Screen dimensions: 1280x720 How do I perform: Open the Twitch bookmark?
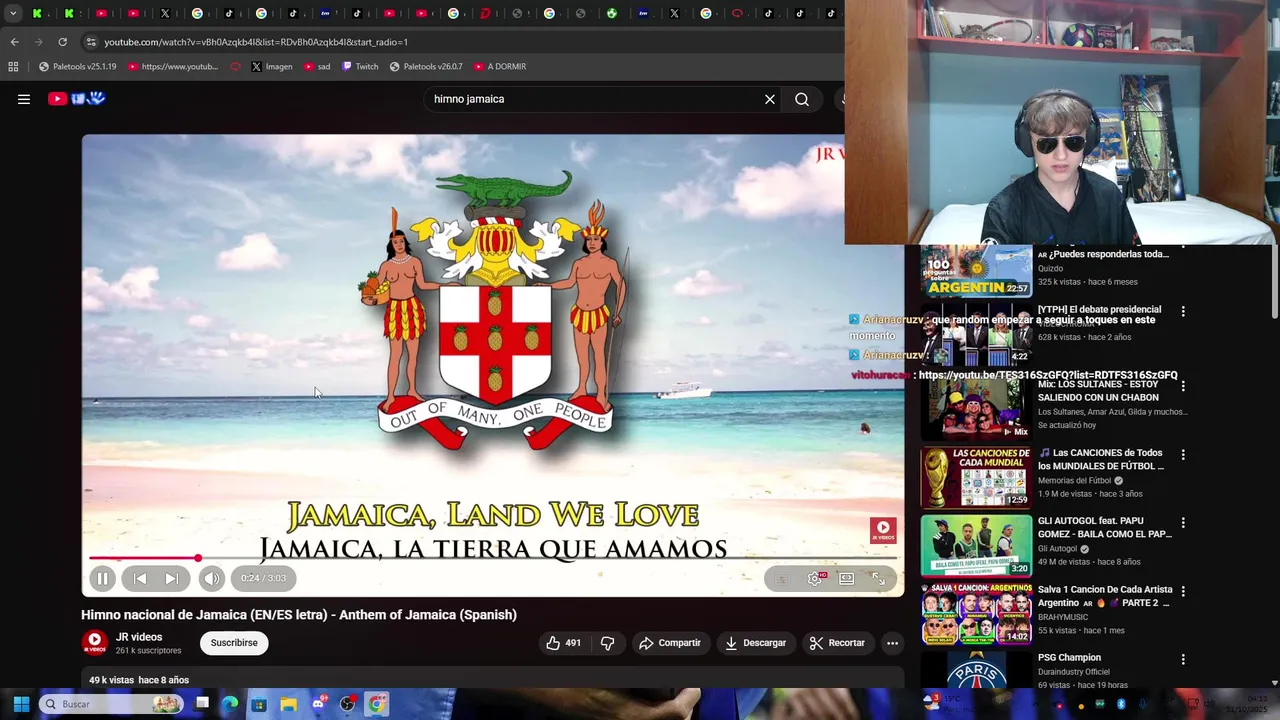(360, 67)
